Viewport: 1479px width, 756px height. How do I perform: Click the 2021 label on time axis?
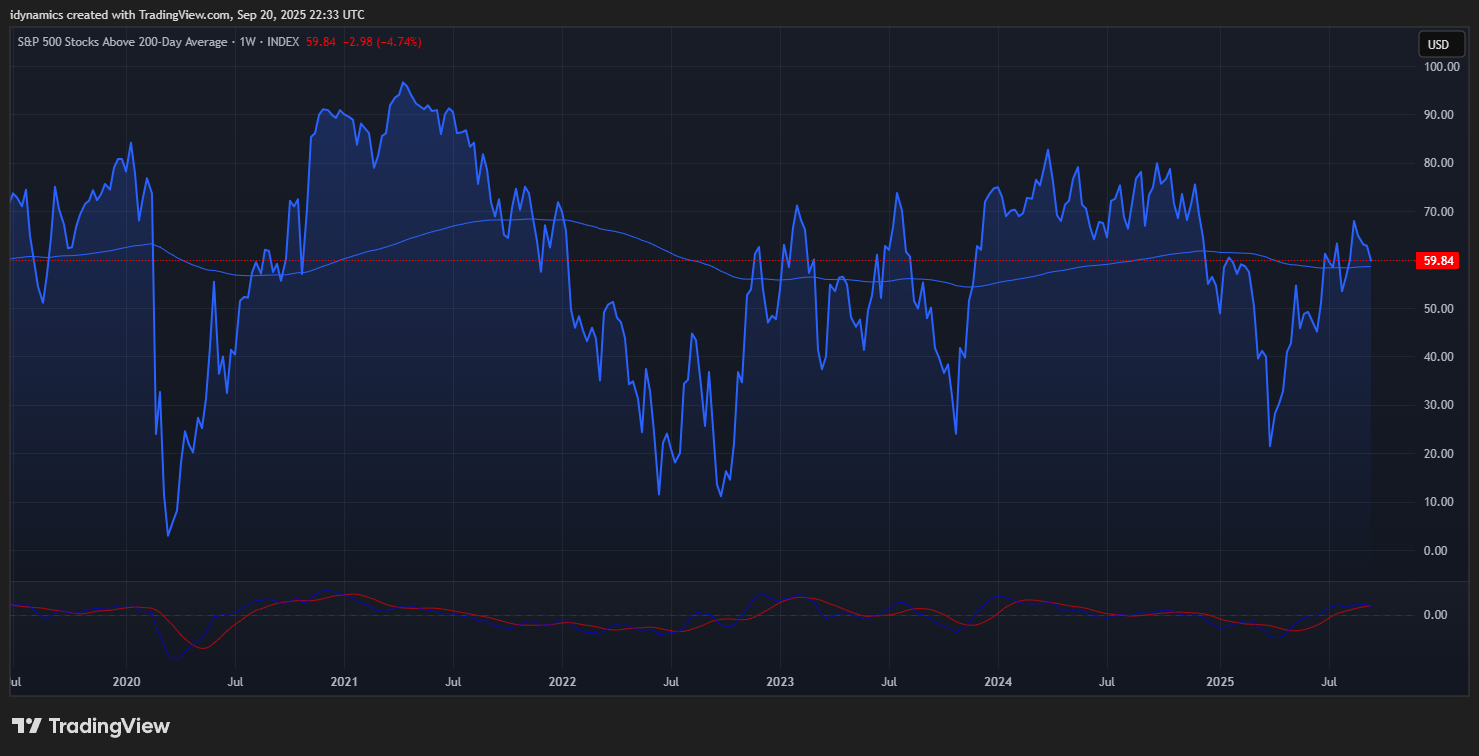click(x=345, y=682)
